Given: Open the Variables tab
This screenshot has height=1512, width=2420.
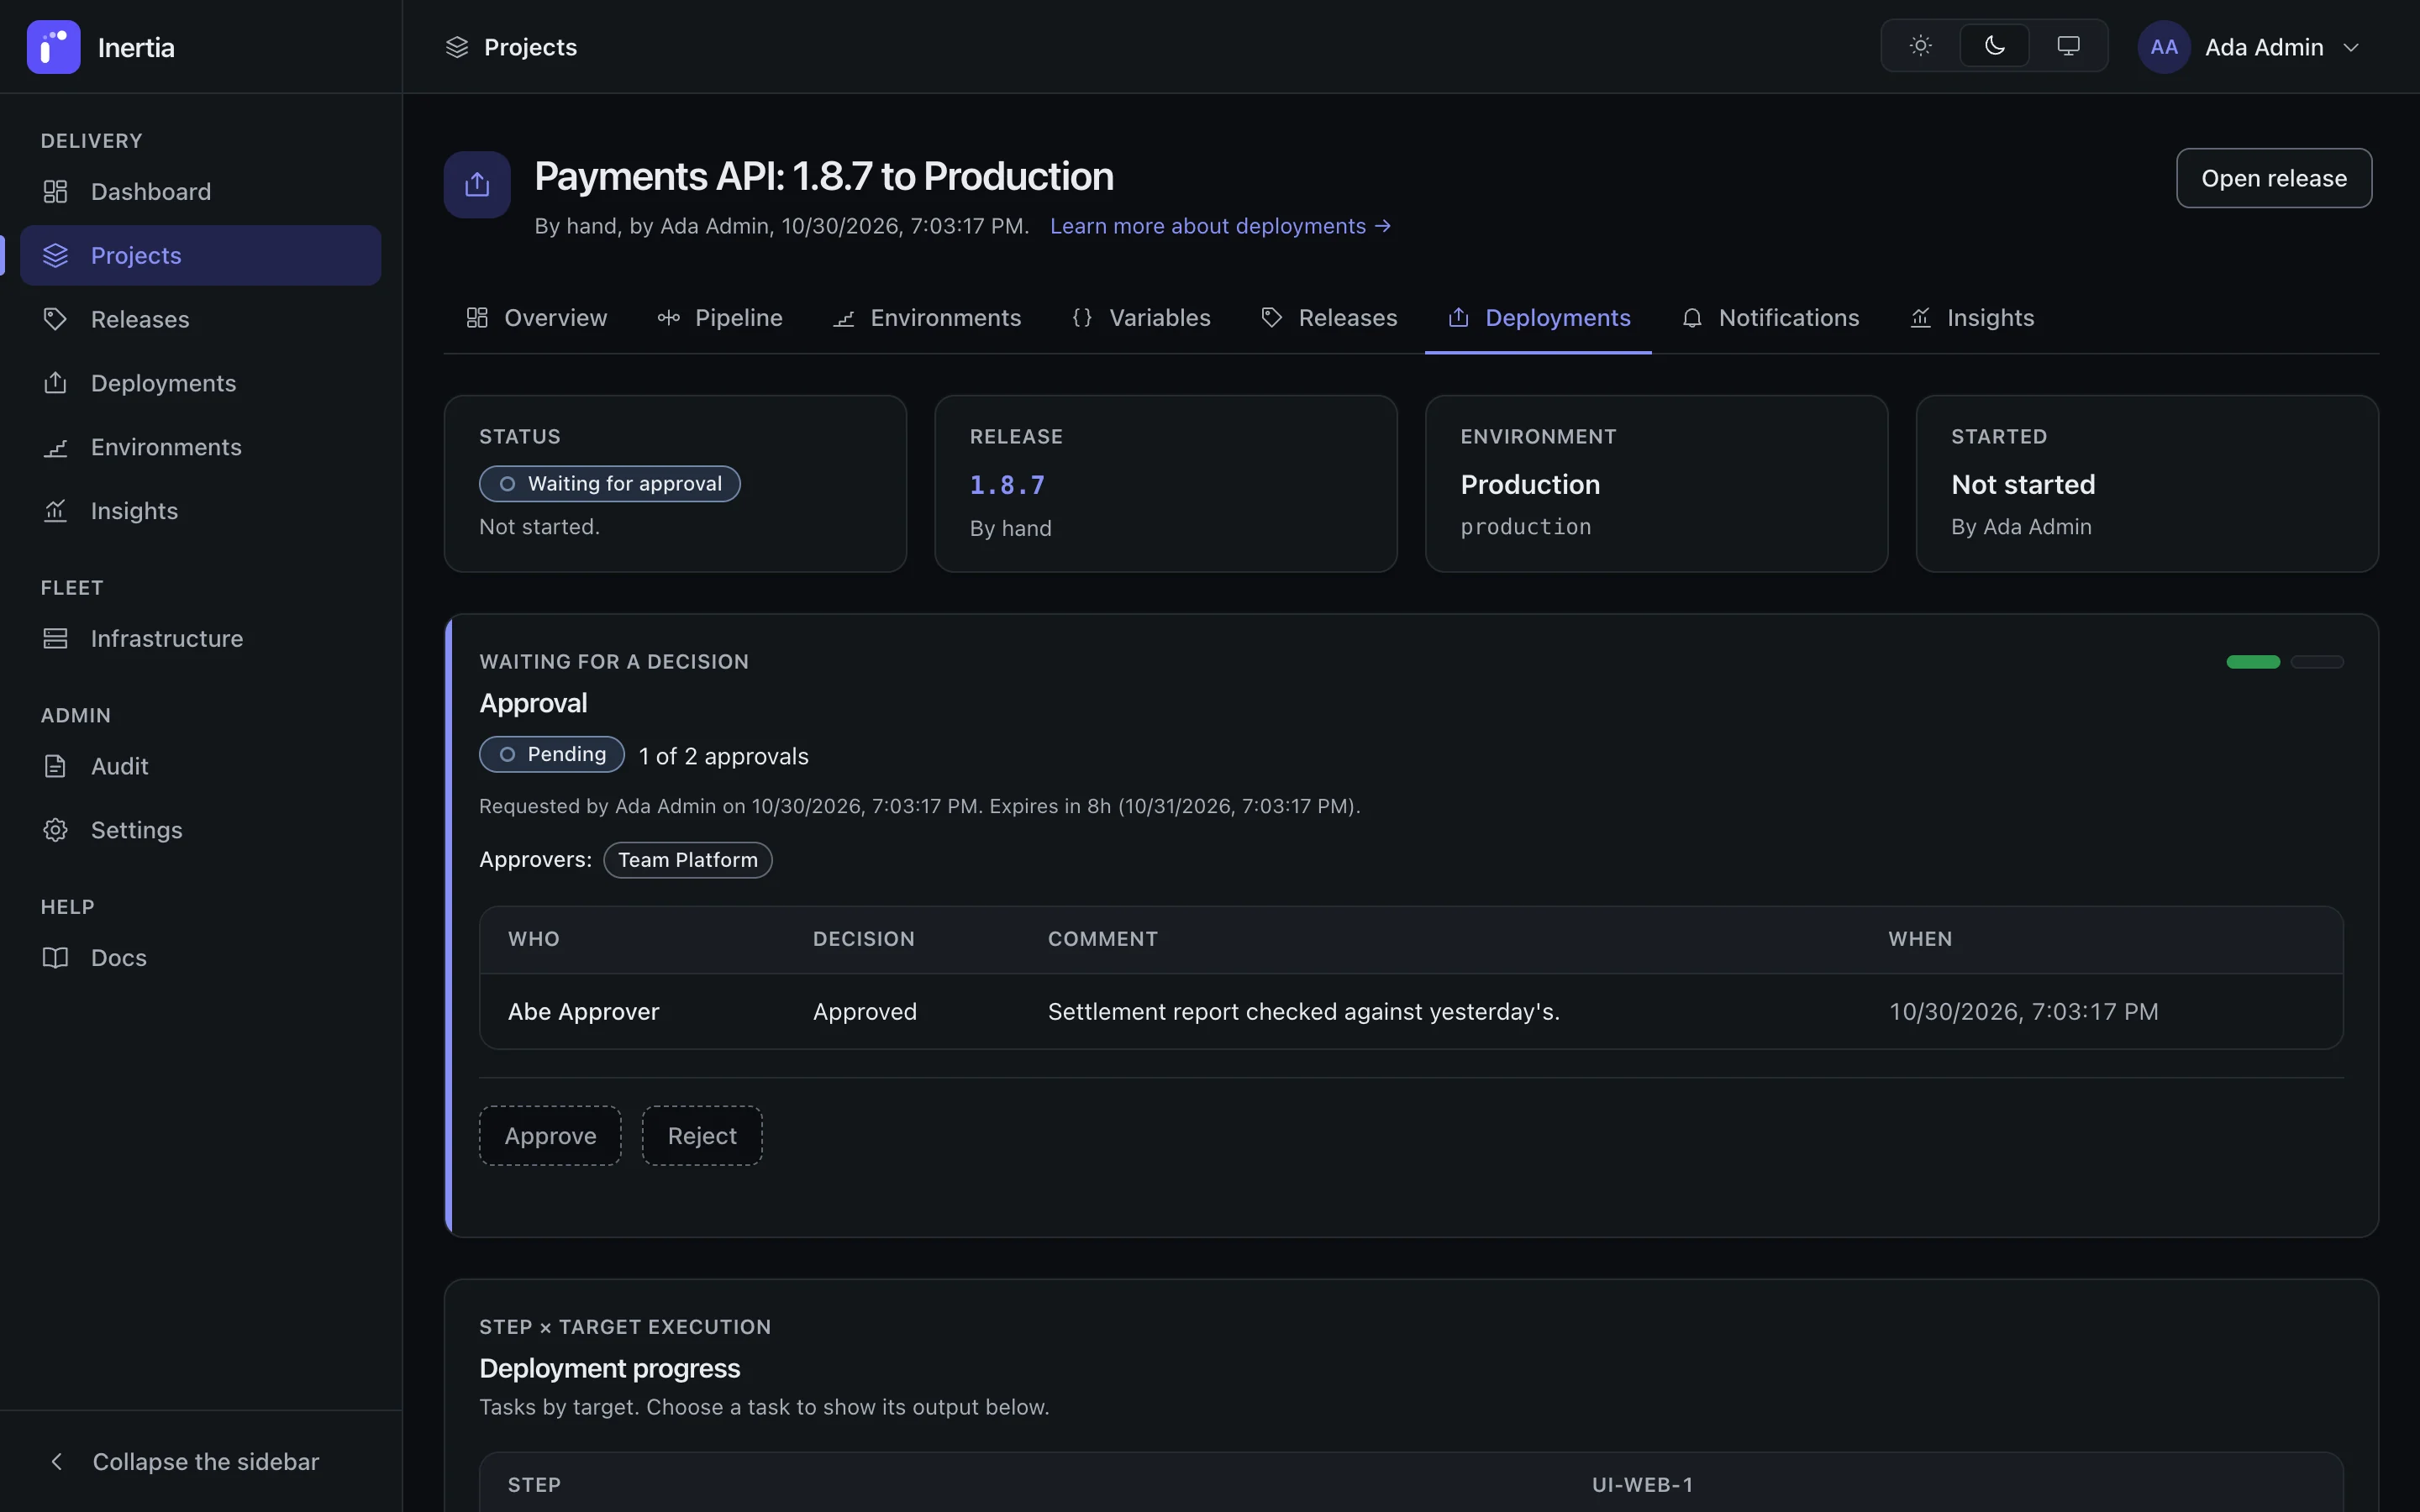Looking at the screenshot, I should (1141, 318).
